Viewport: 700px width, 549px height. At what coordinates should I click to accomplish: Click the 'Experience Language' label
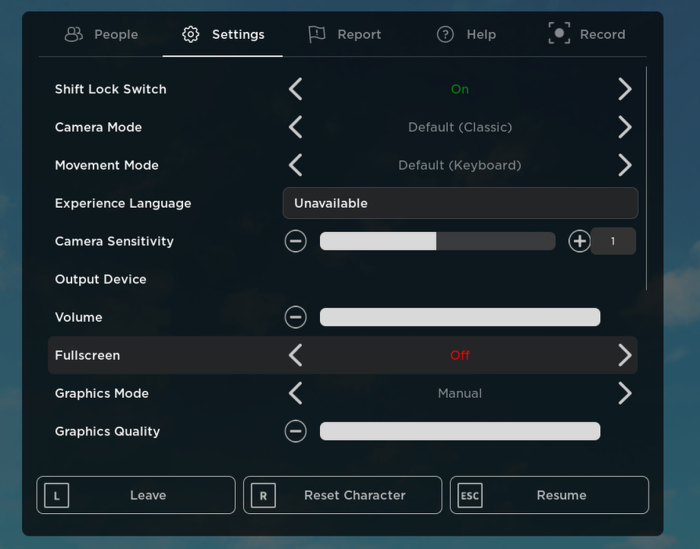coord(123,204)
